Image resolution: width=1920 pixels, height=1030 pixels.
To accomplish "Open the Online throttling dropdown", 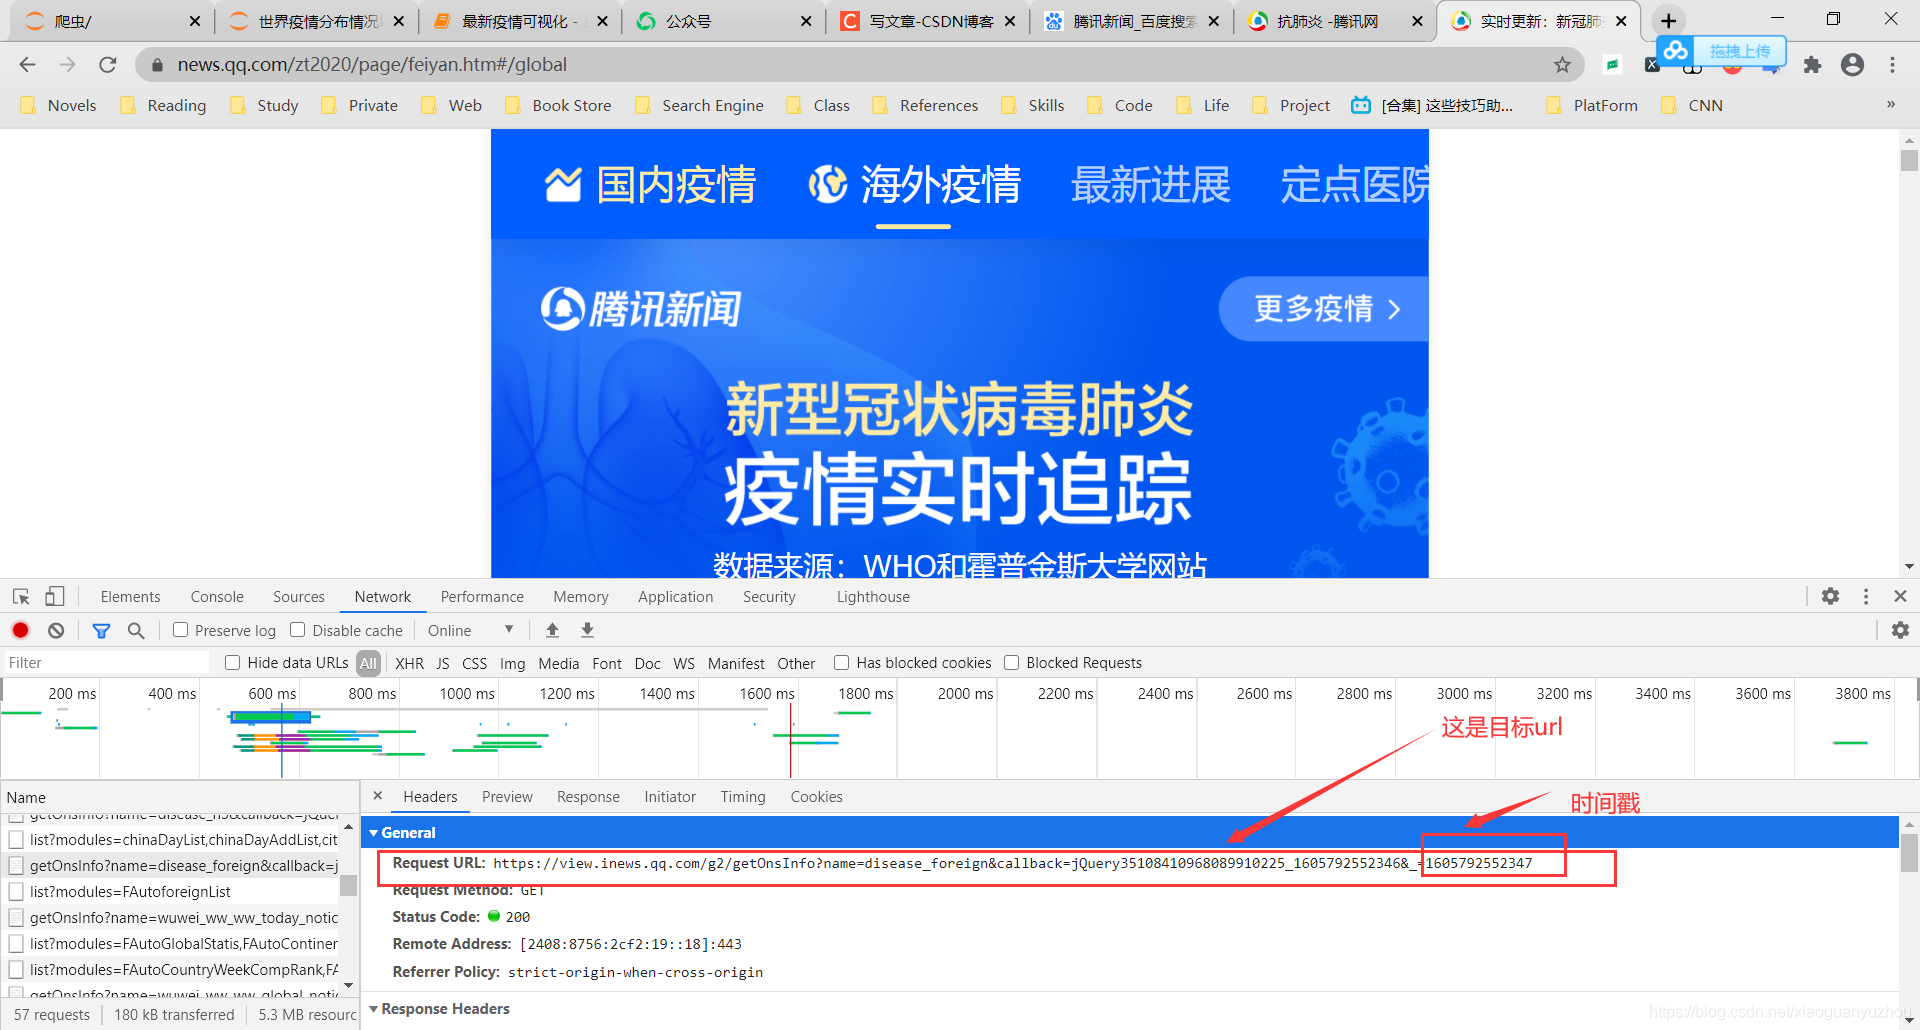I will (469, 630).
